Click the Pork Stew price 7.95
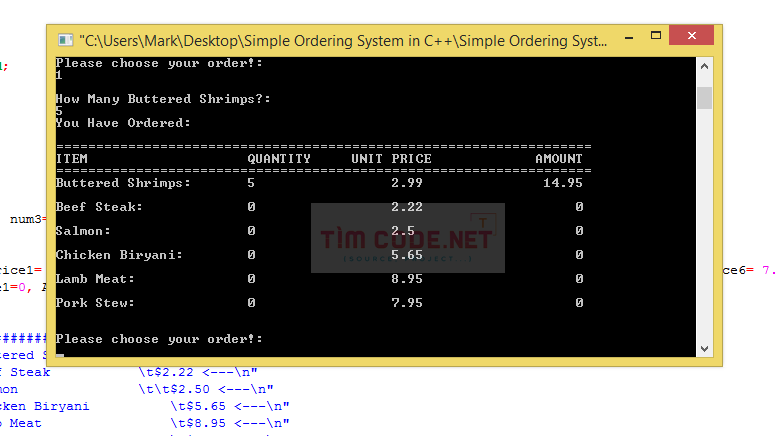776x436 pixels. click(407, 303)
